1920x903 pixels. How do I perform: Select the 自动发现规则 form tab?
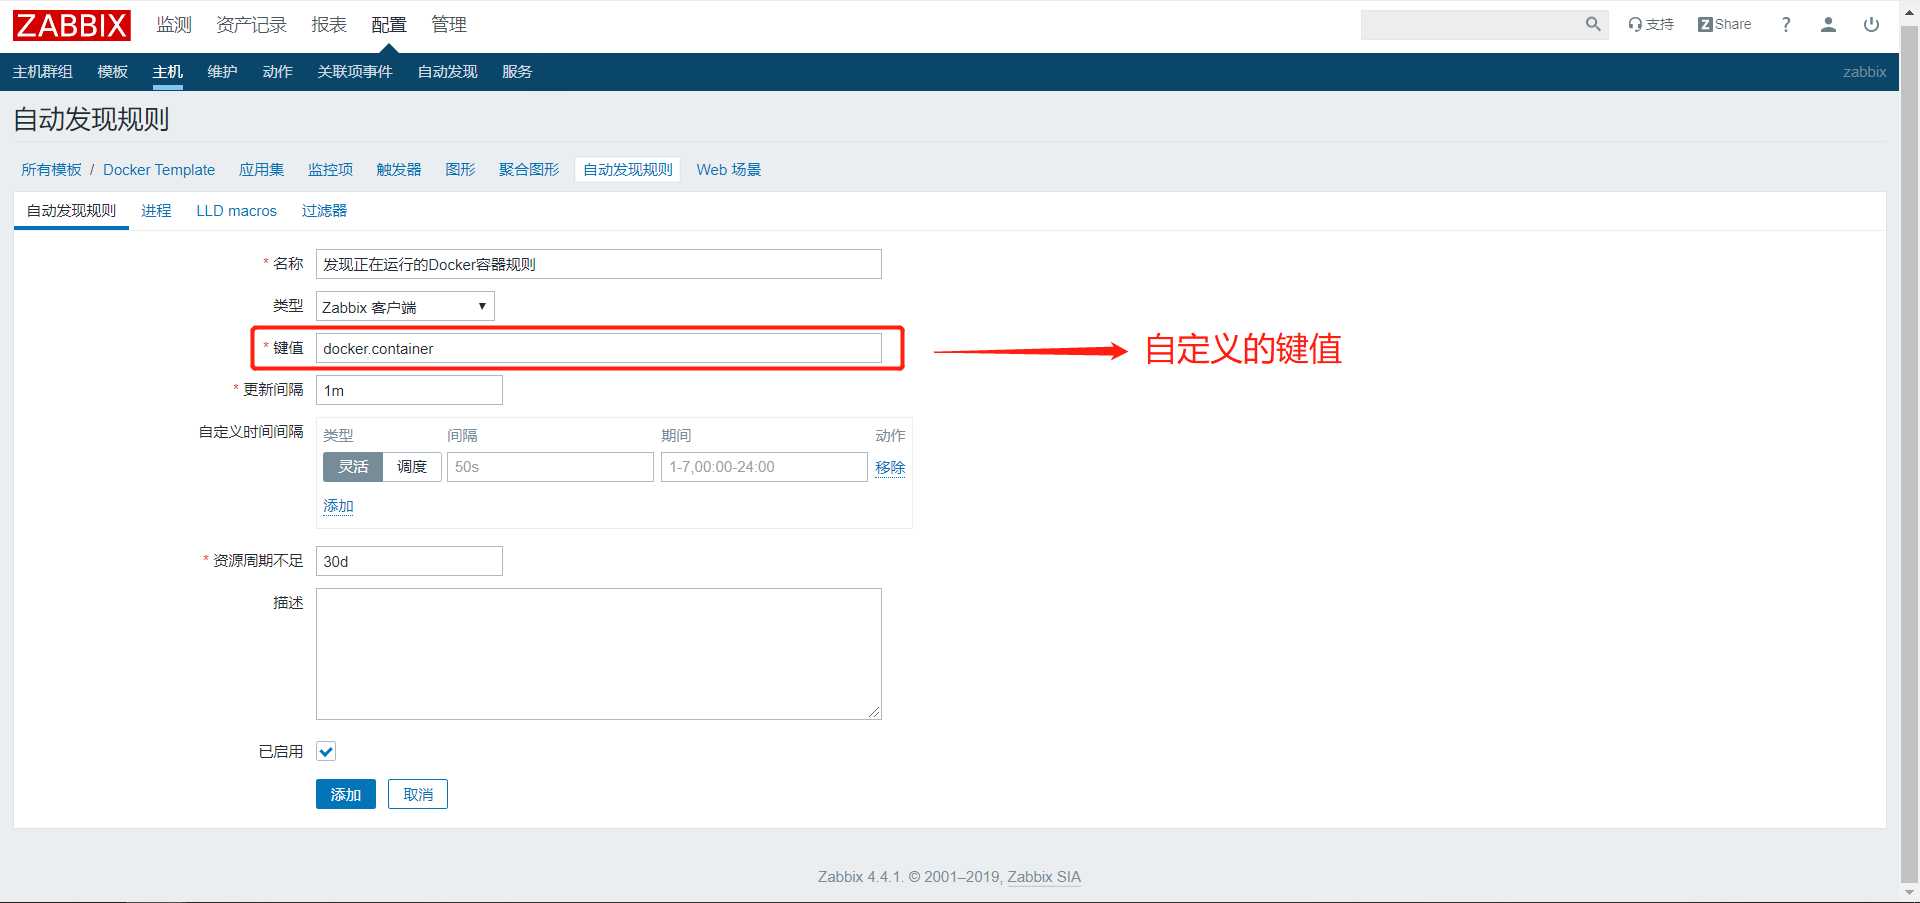click(x=71, y=211)
